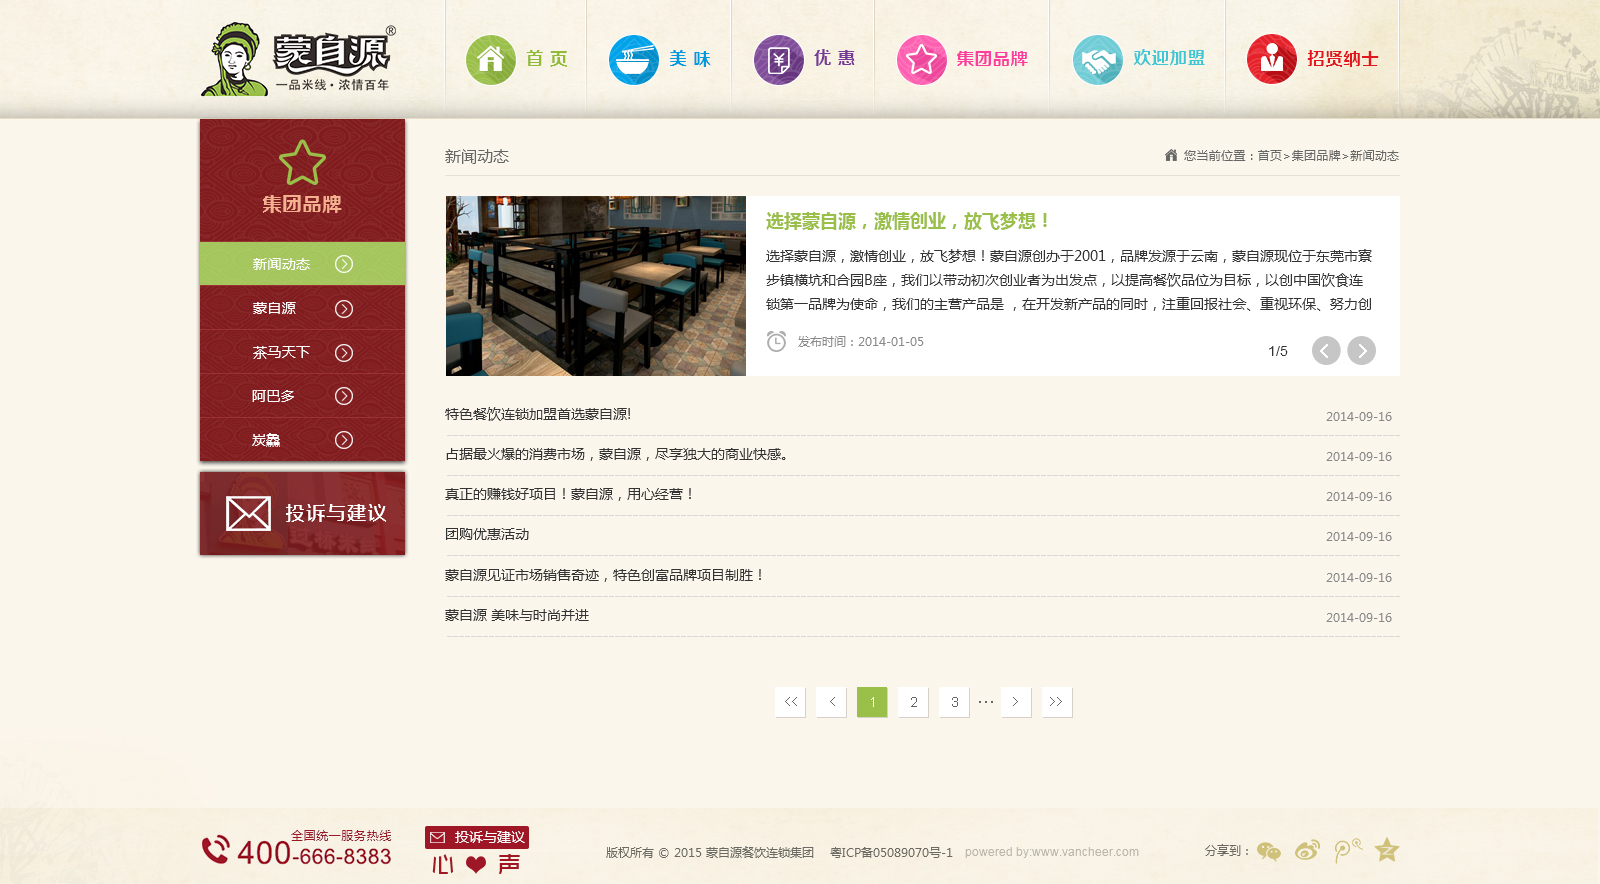The height and width of the screenshot is (884, 1600).
Task: Click the green home icon in navigation
Action: click(490, 60)
